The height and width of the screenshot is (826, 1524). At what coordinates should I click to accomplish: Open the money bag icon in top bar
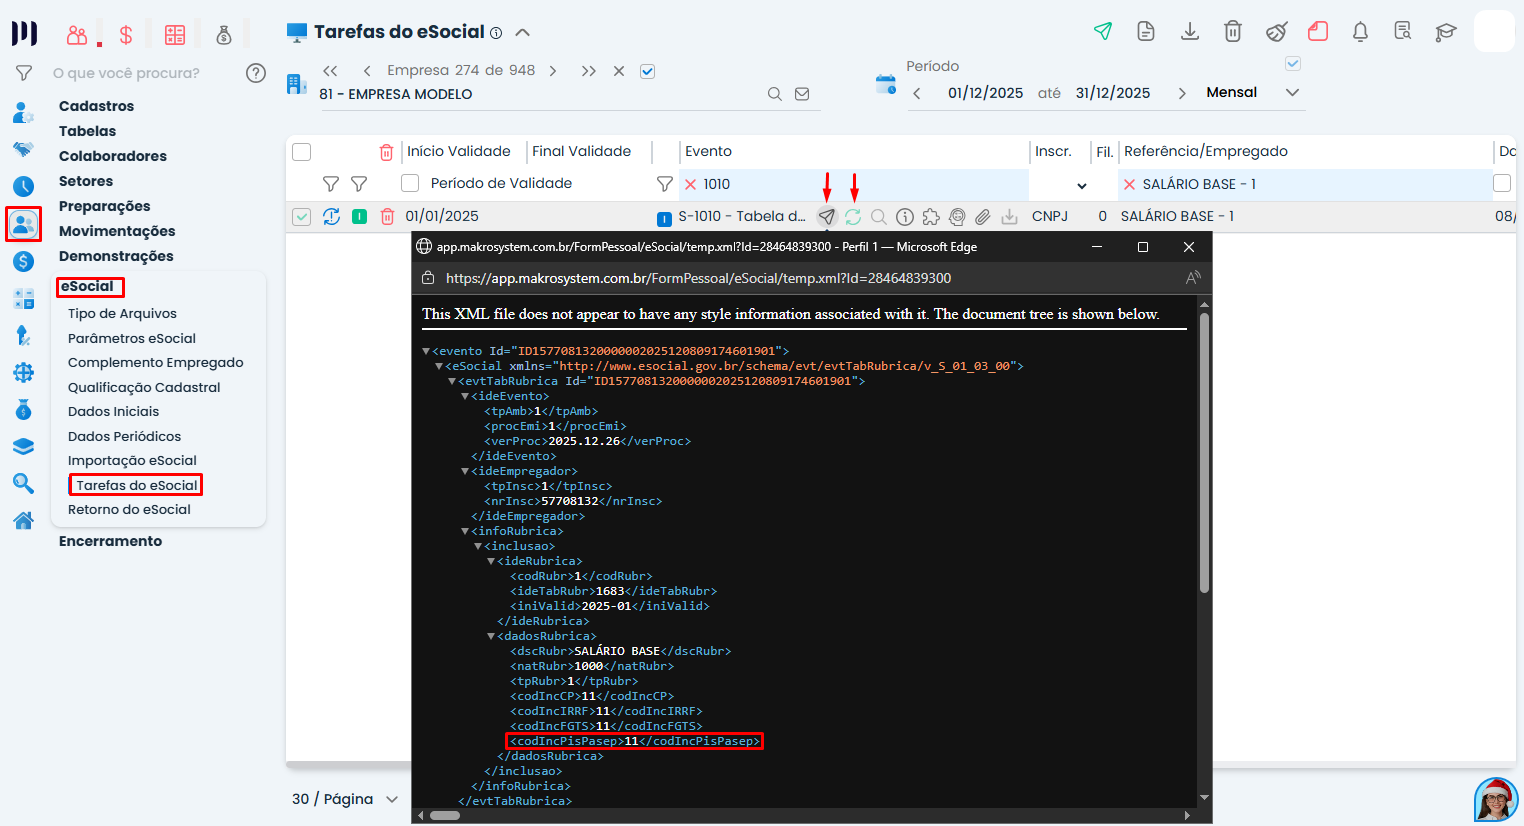(x=224, y=35)
